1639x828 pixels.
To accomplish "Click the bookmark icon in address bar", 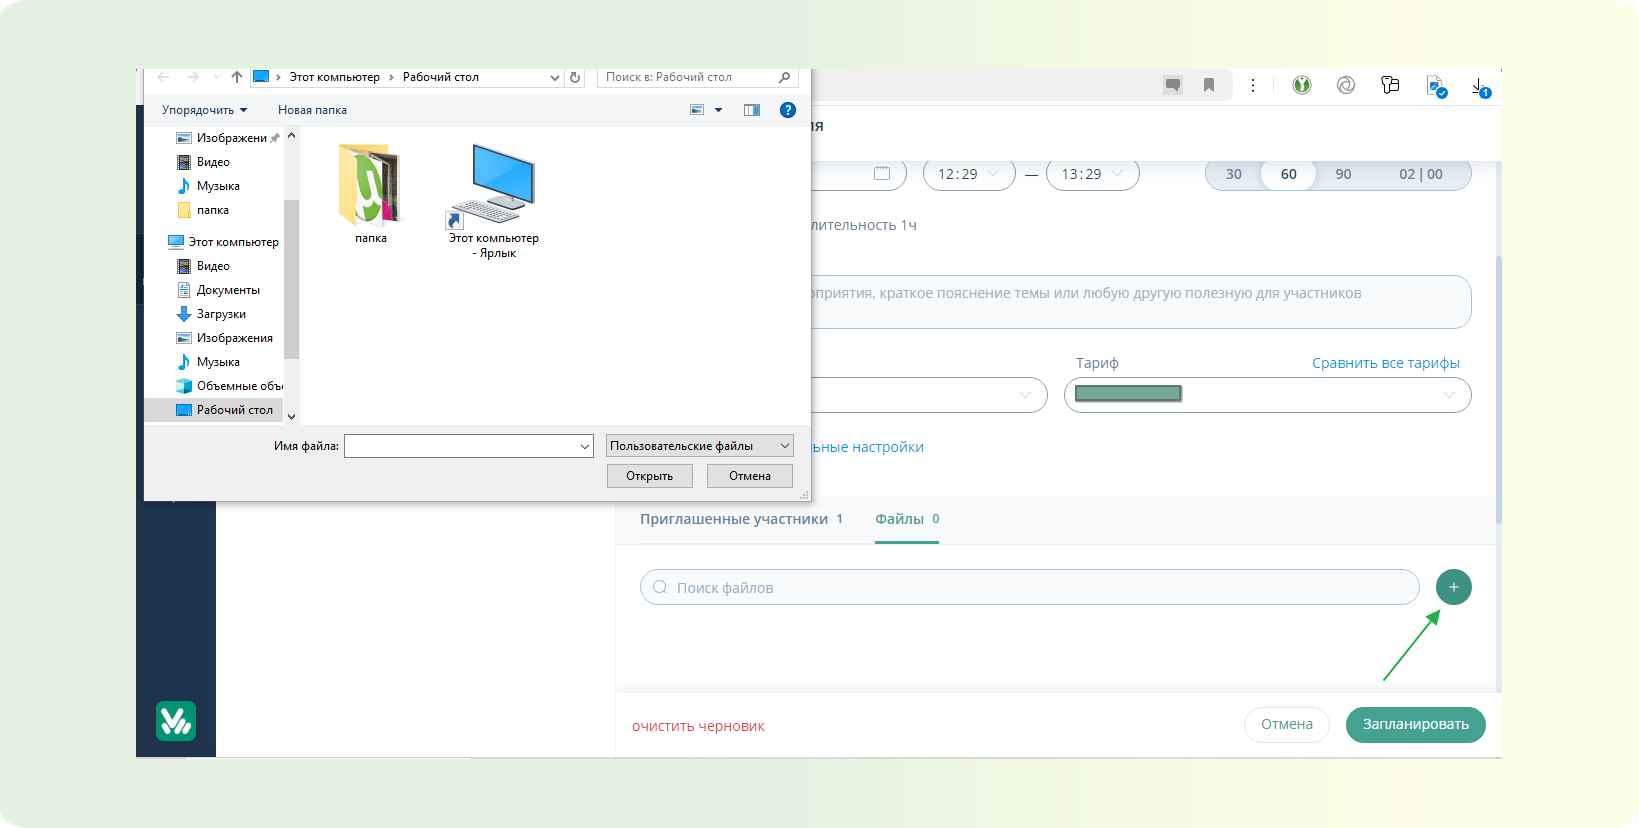I will click(1209, 86).
